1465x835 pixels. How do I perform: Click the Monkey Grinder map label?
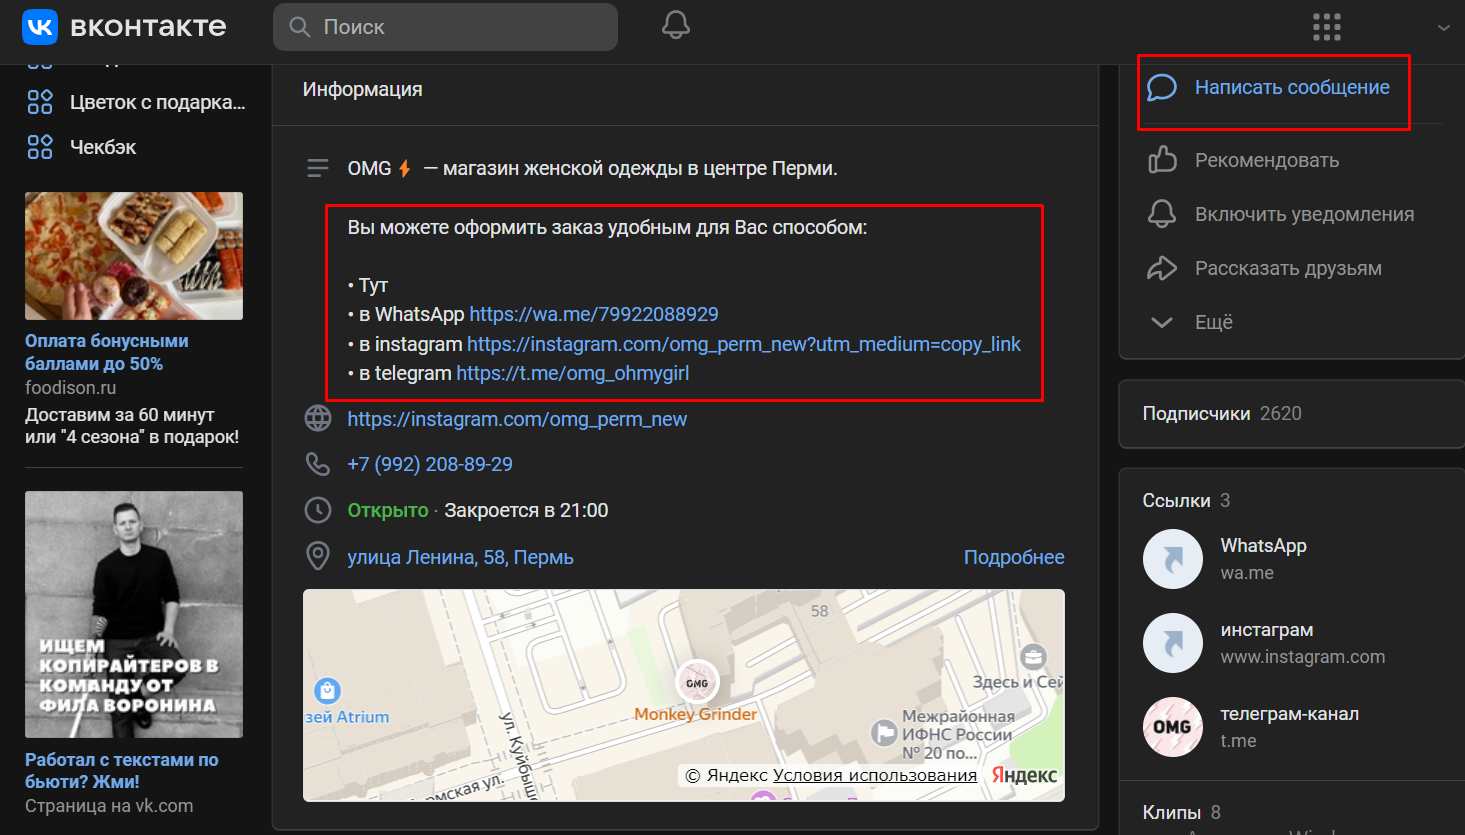[x=696, y=714]
